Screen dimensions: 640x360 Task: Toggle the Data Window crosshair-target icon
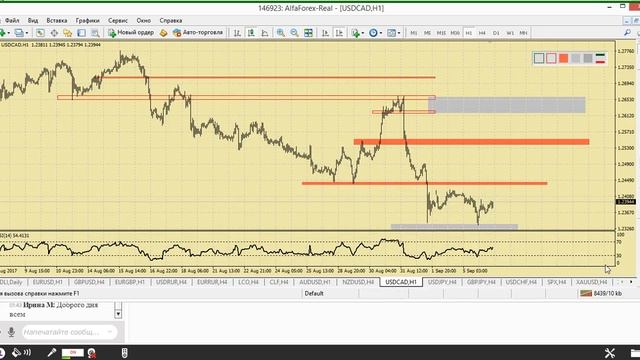54,33
